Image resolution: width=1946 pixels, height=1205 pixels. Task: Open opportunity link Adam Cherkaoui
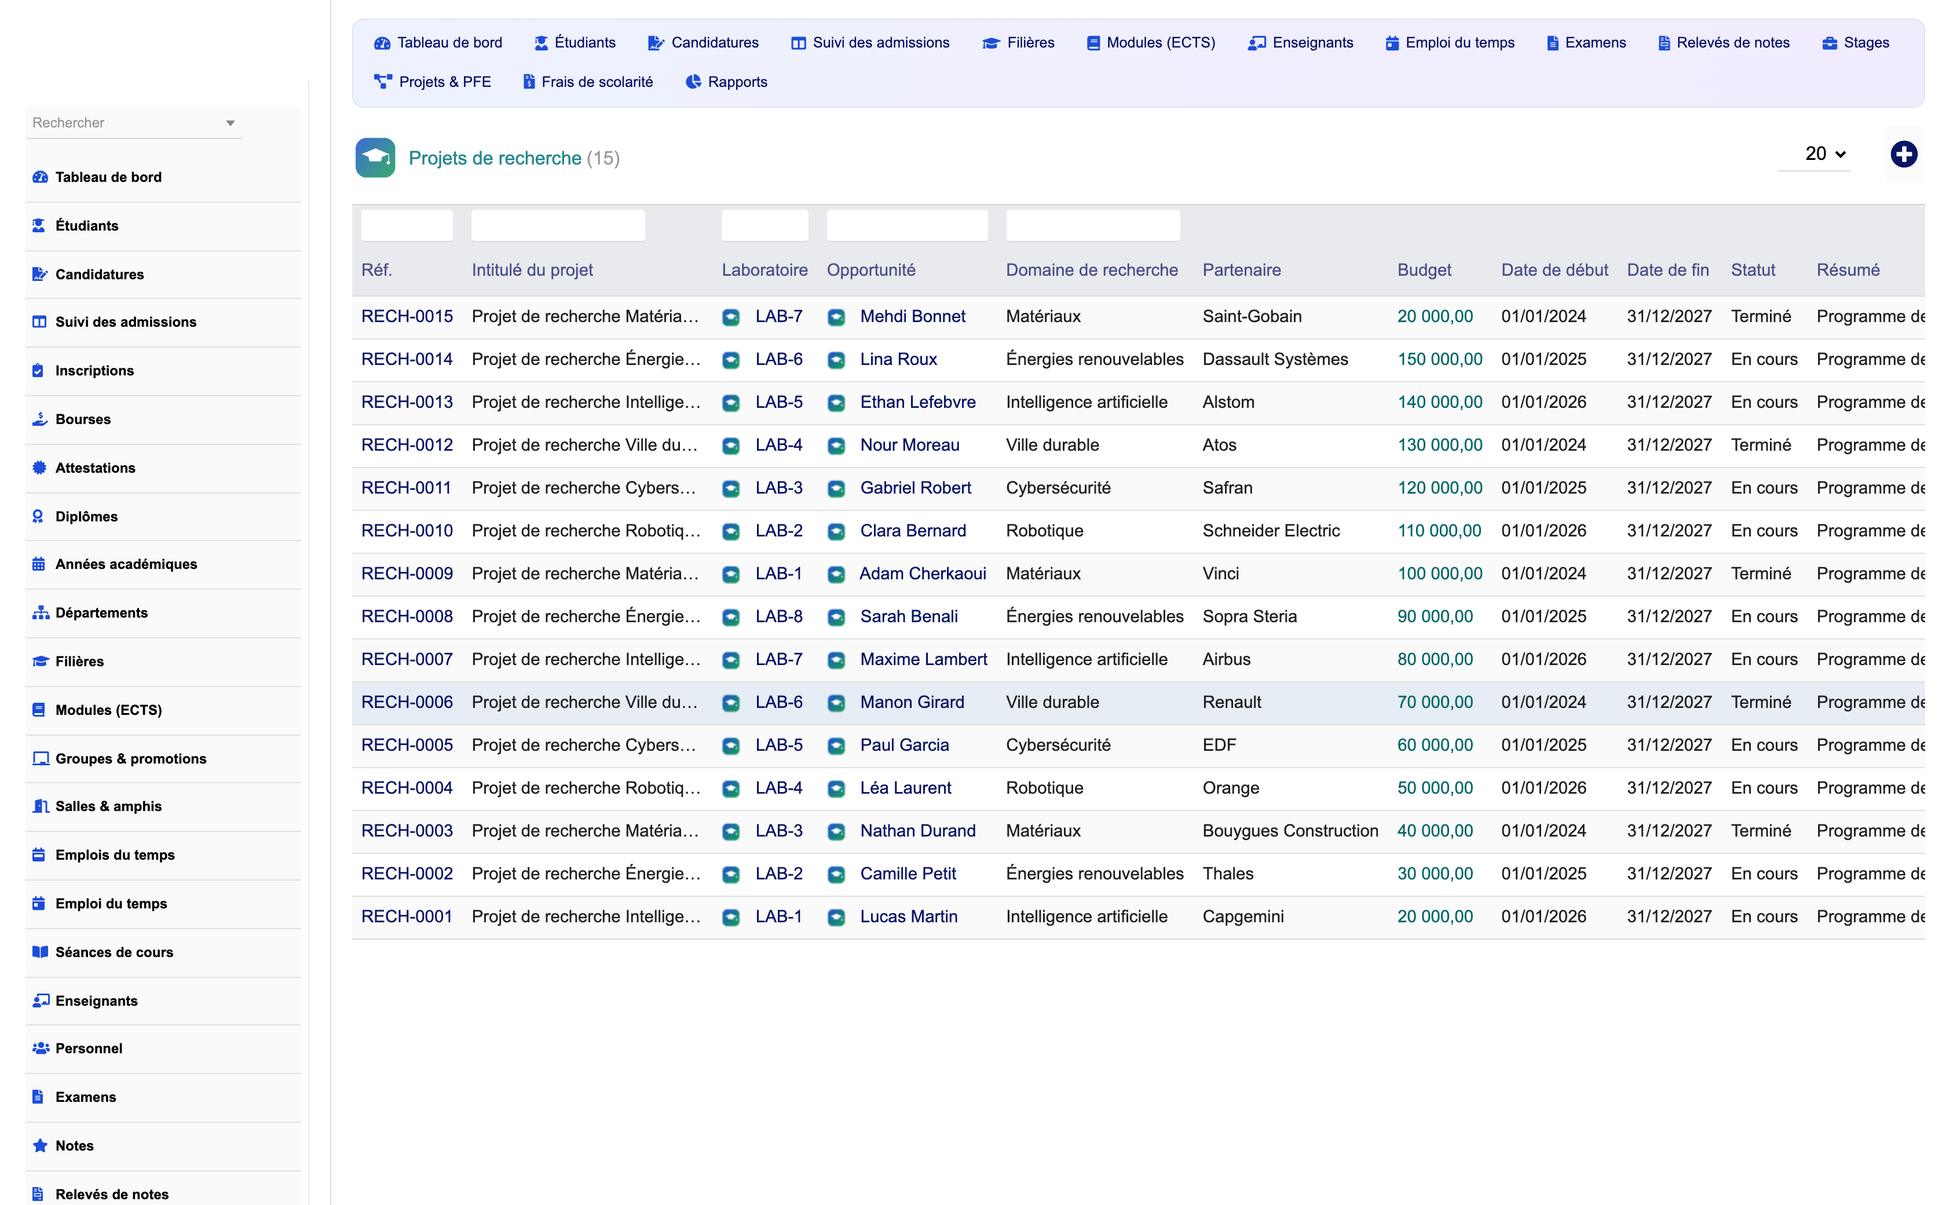(922, 575)
